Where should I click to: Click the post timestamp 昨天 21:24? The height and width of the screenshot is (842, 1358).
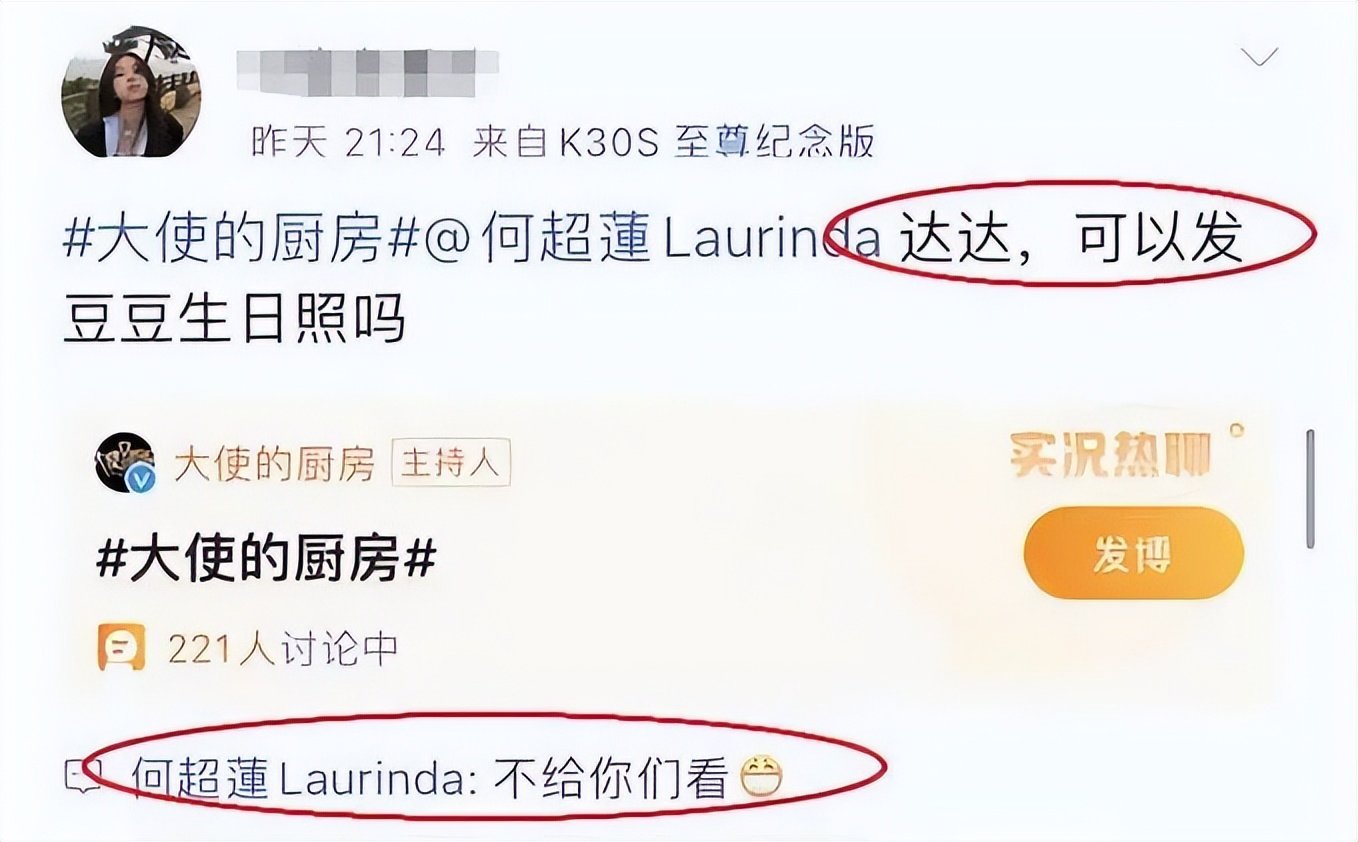pos(347,143)
